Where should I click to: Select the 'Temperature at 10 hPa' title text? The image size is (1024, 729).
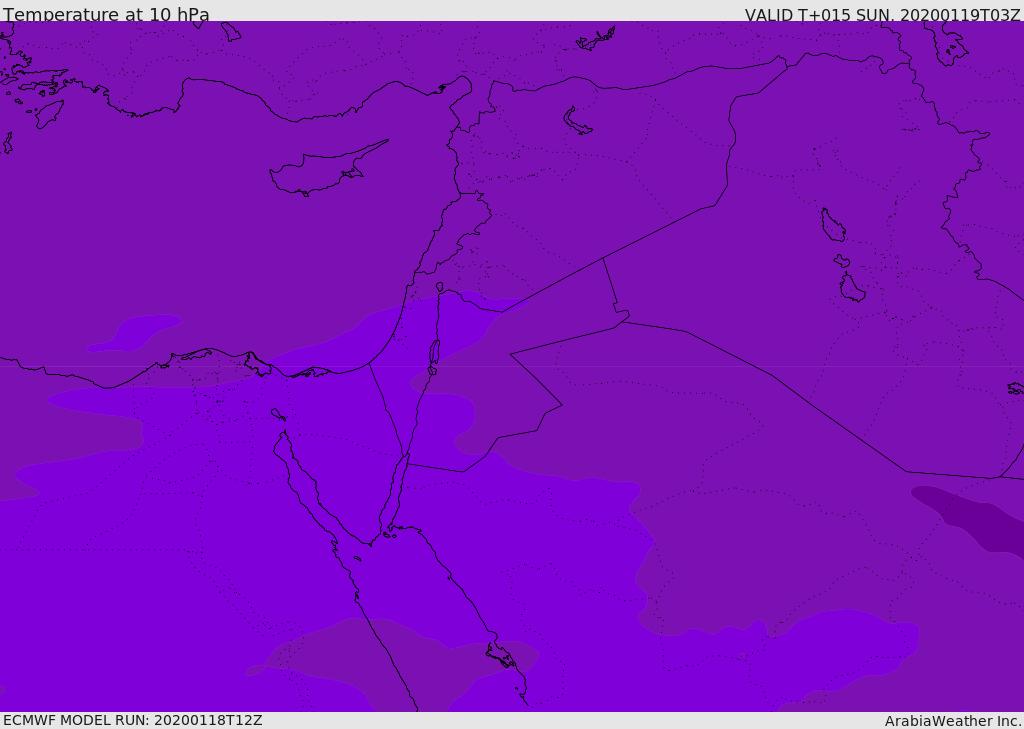pyautogui.click(x=106, y=14)
